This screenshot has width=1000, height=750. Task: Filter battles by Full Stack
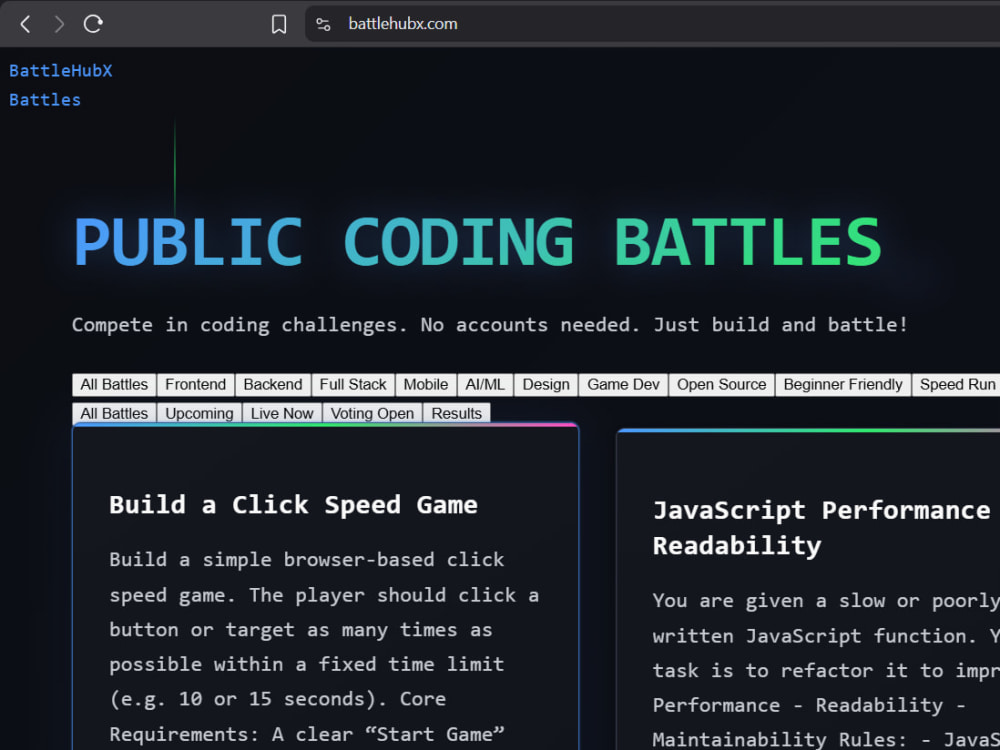click(x=353, y=385)
